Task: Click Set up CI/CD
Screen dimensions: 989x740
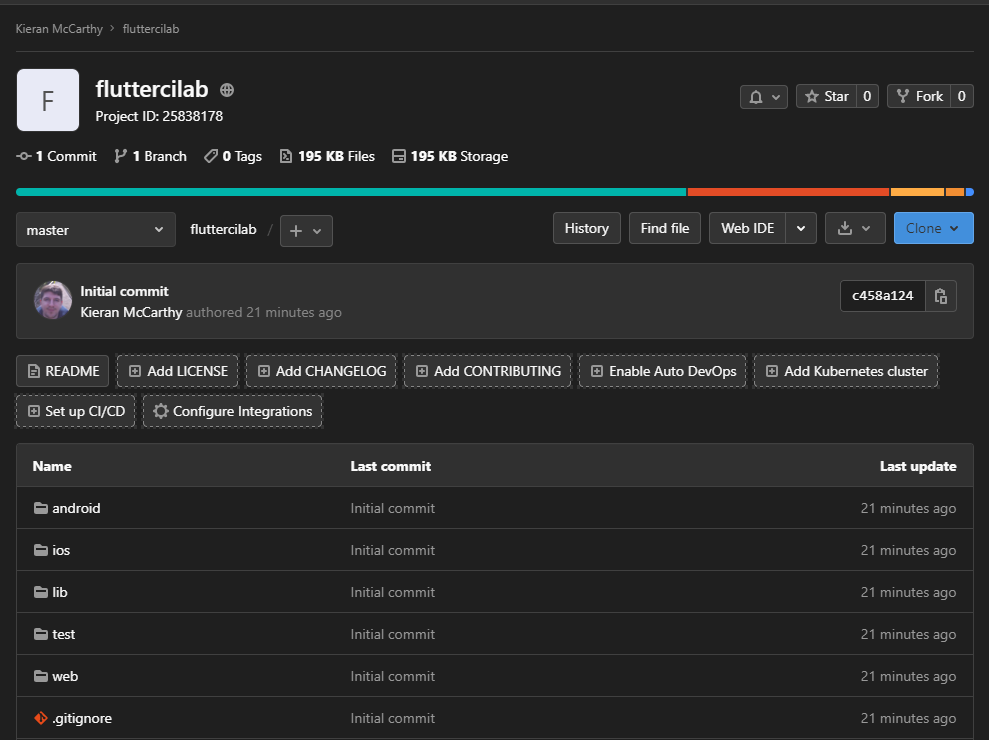Action: tap(76, 411)
